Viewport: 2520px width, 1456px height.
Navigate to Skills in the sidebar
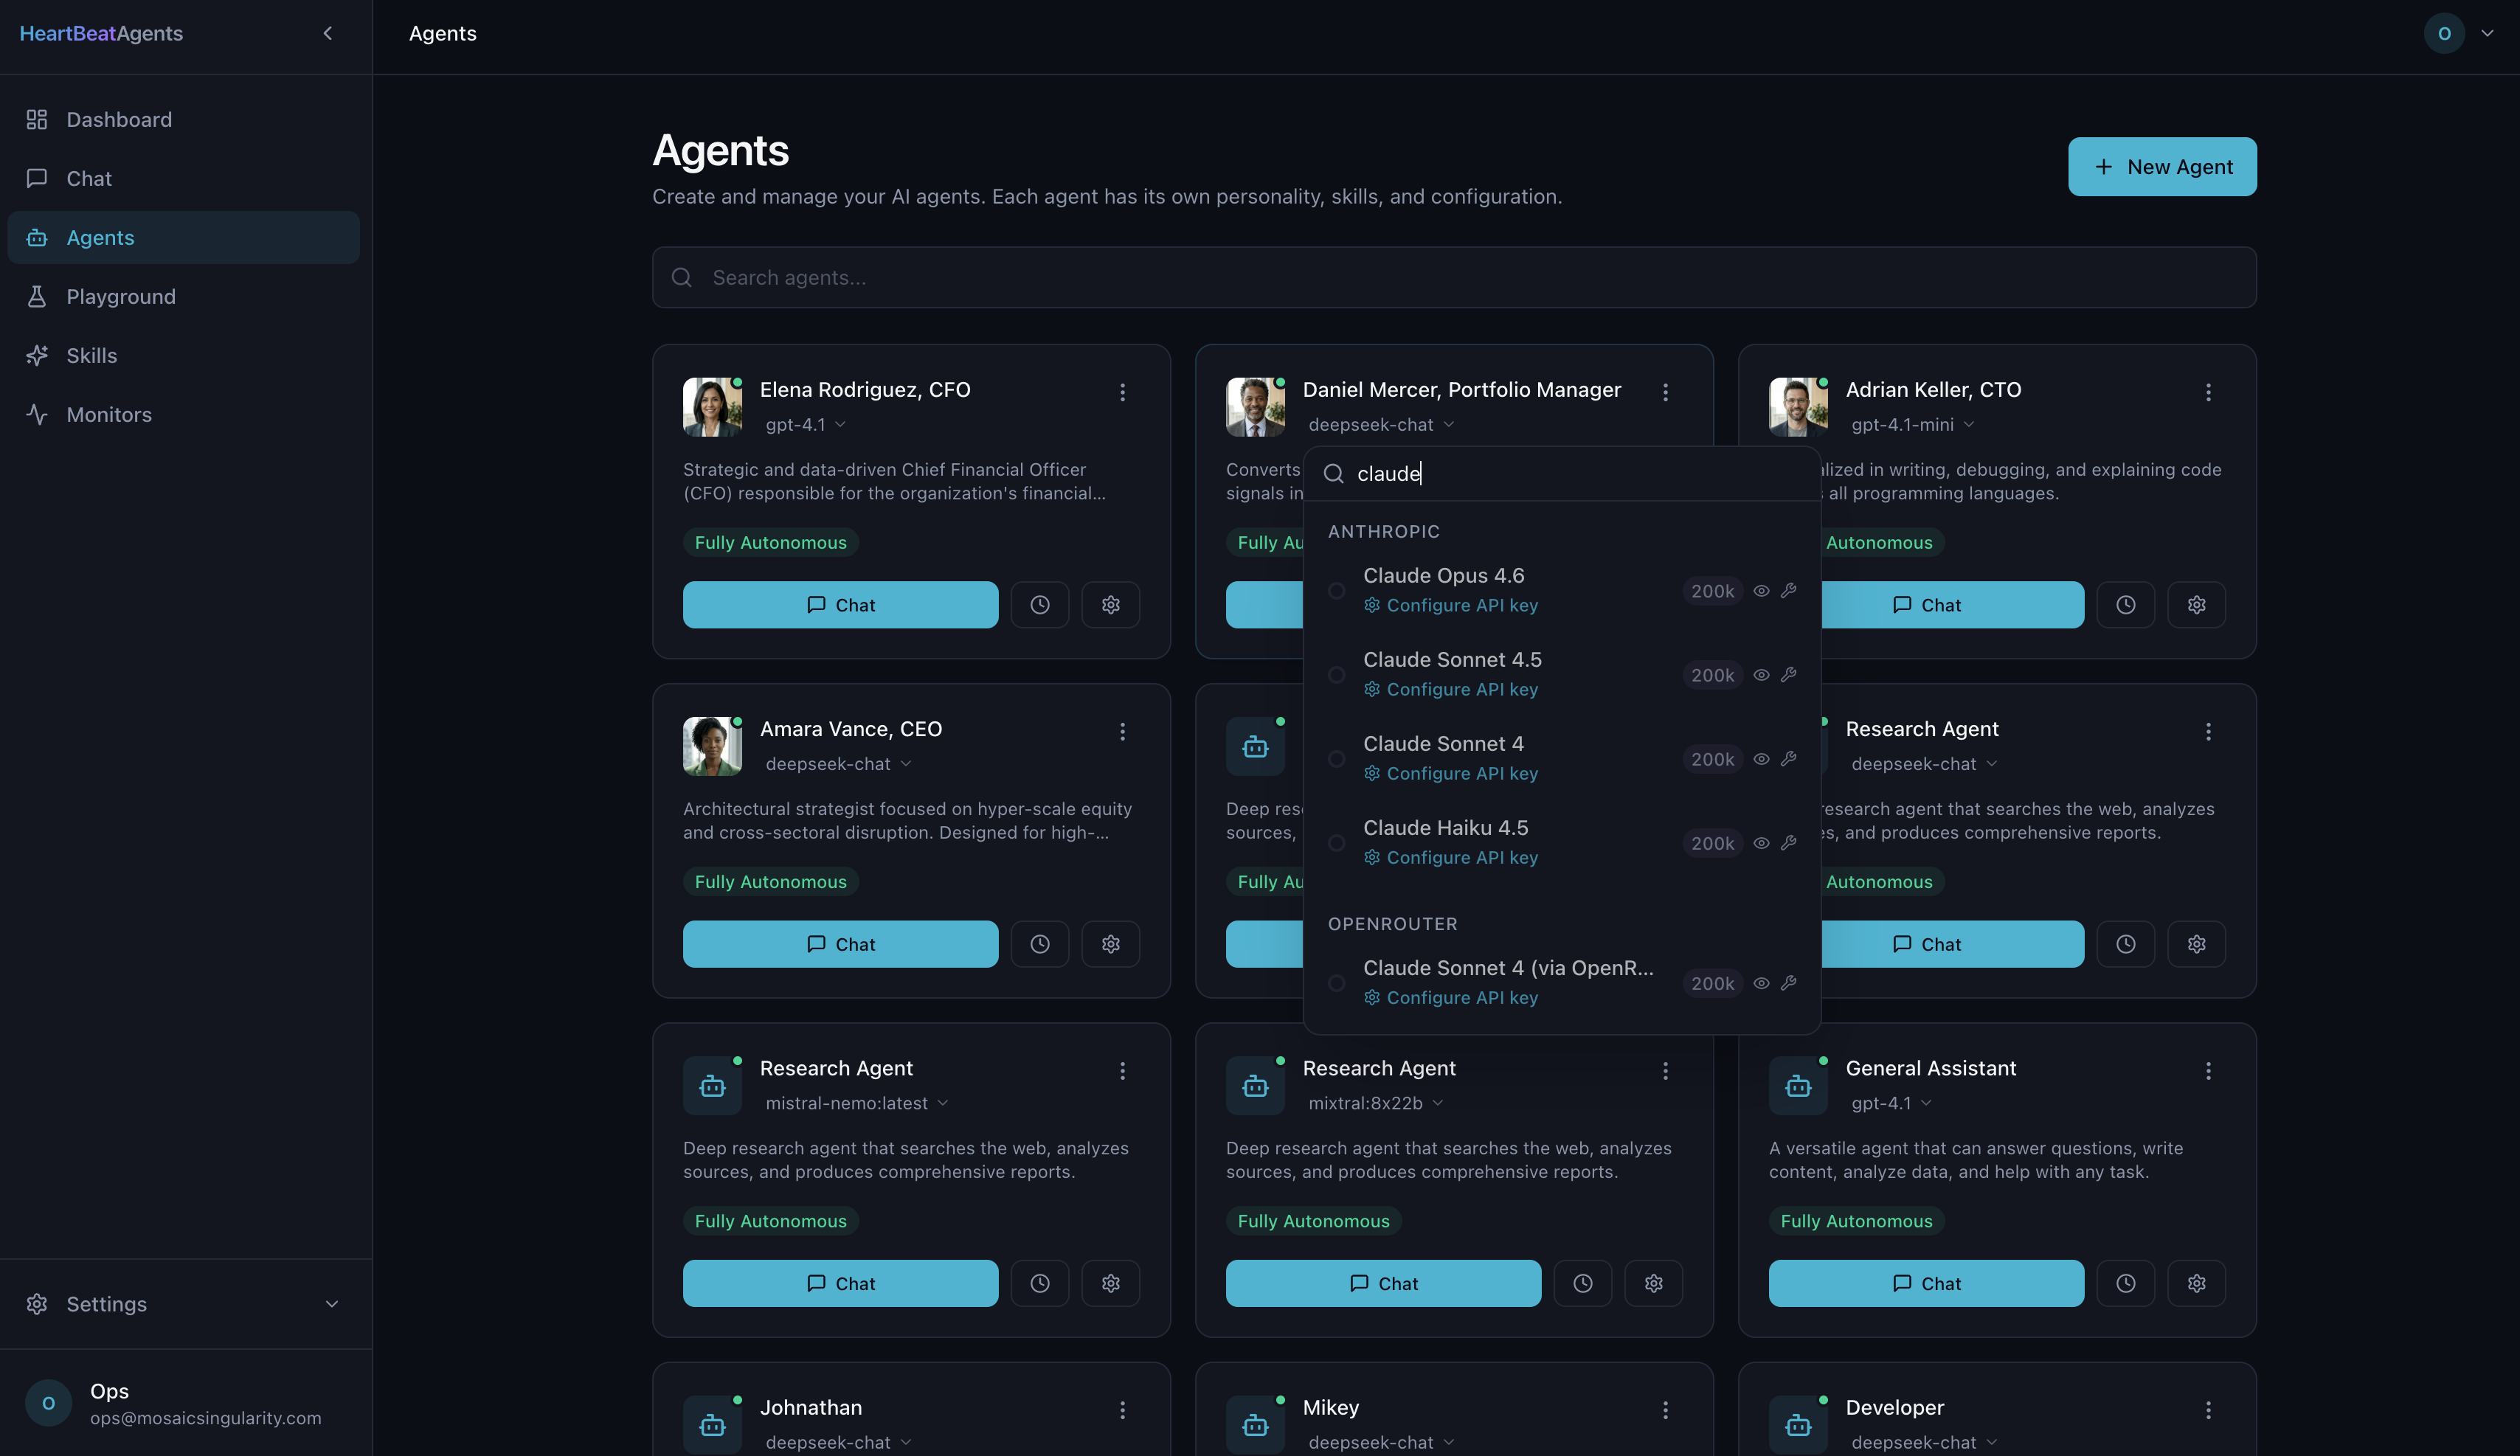point(184,356)
